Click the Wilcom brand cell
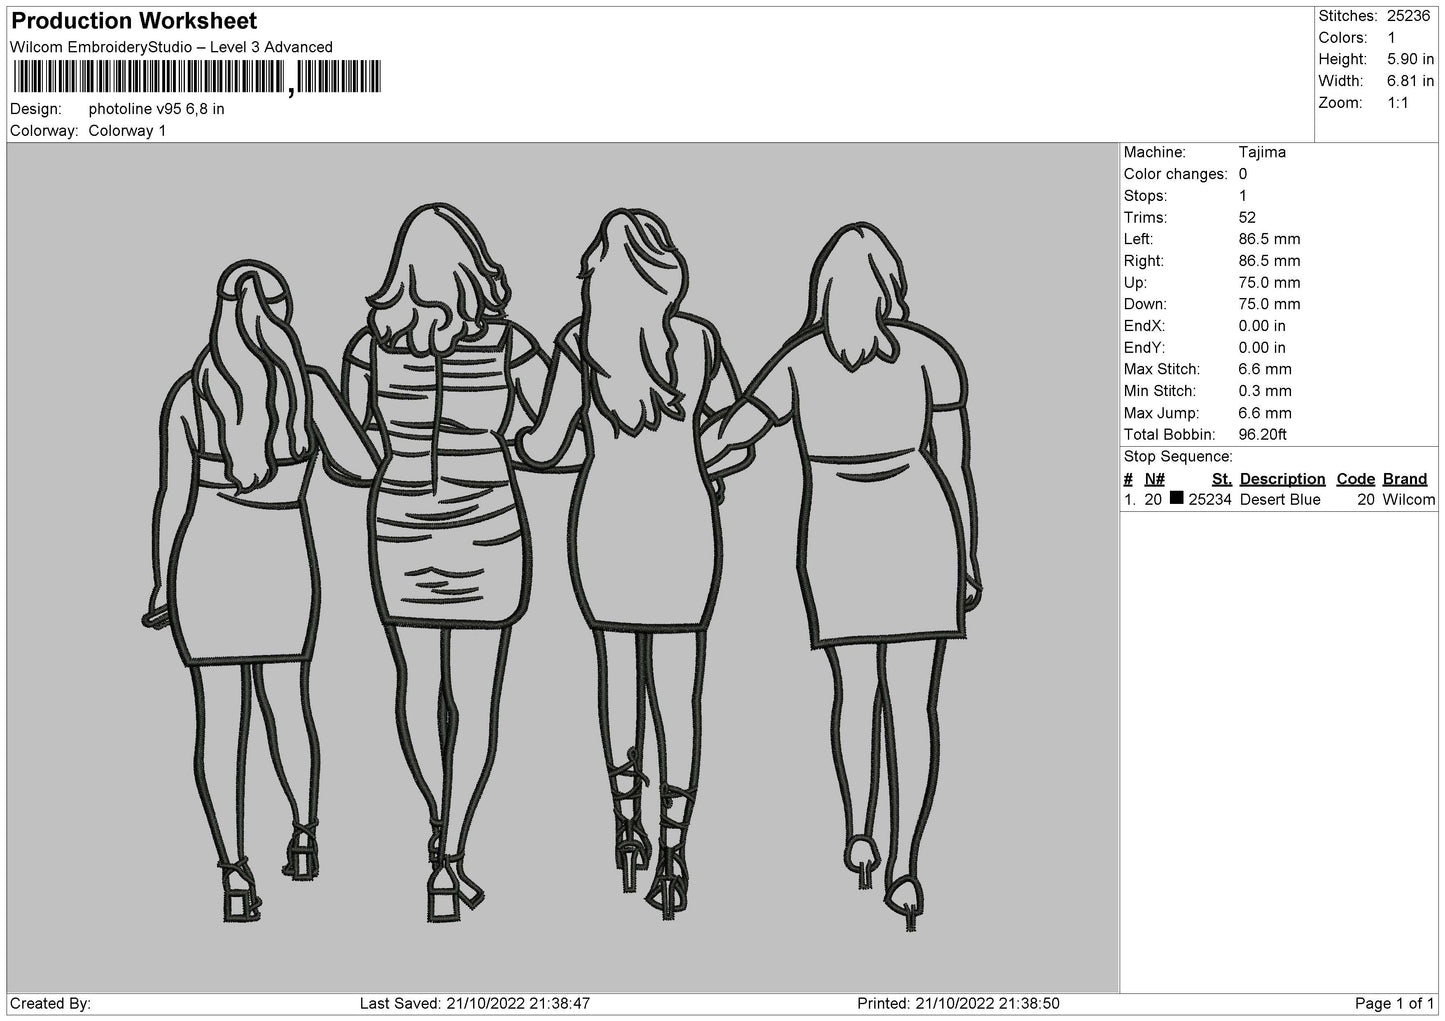This screenshot has height=1021, width=1445. (1409, 500)
